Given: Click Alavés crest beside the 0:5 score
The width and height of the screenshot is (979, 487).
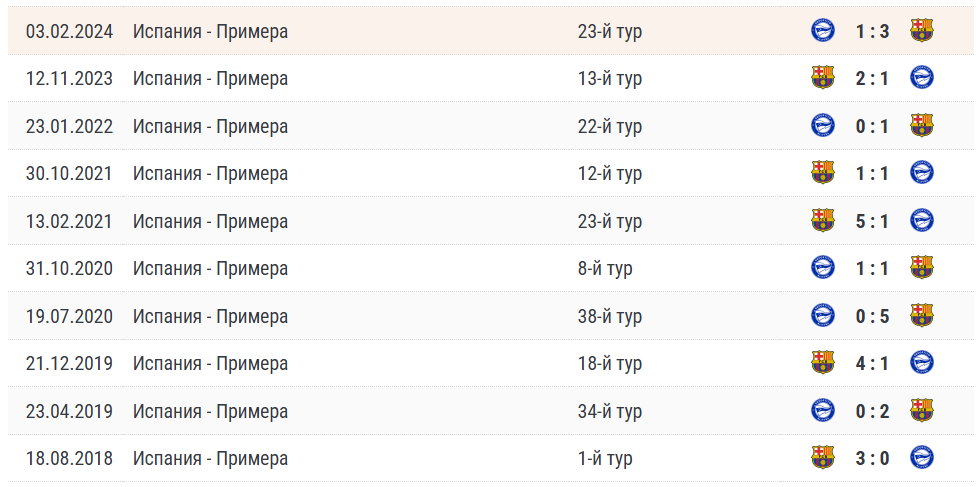Looking at the screenshot, I should (823, 316).
